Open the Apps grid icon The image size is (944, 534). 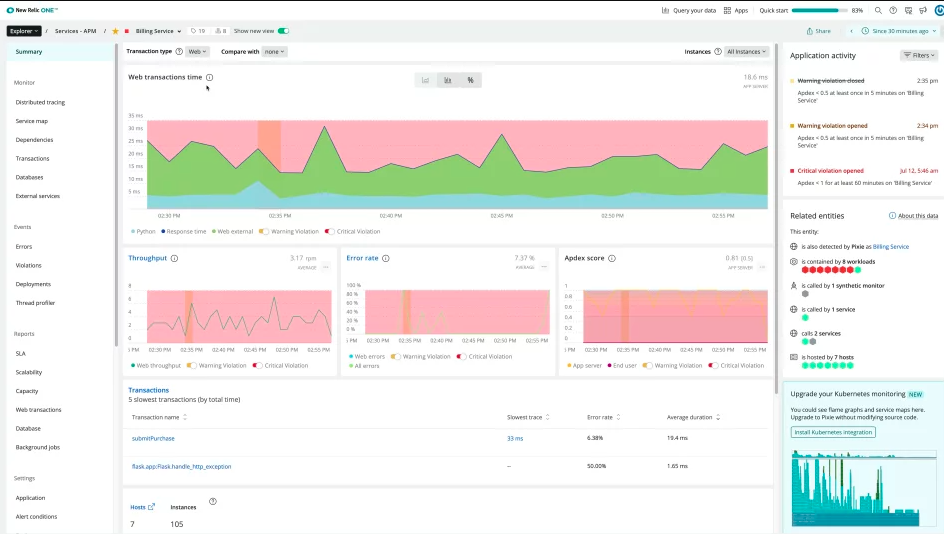tap(727, 10)
